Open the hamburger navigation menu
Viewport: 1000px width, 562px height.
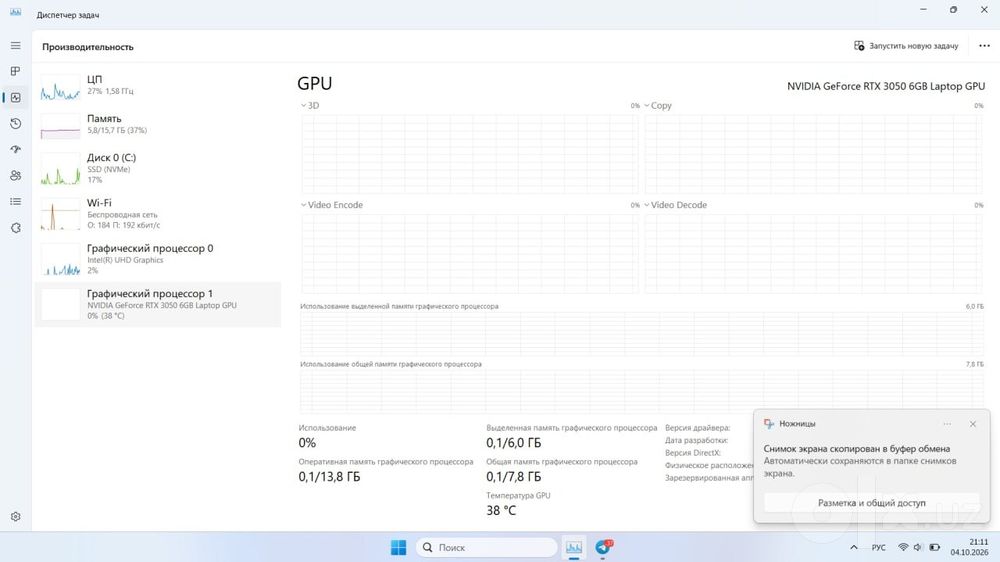[x=15, y=46]
